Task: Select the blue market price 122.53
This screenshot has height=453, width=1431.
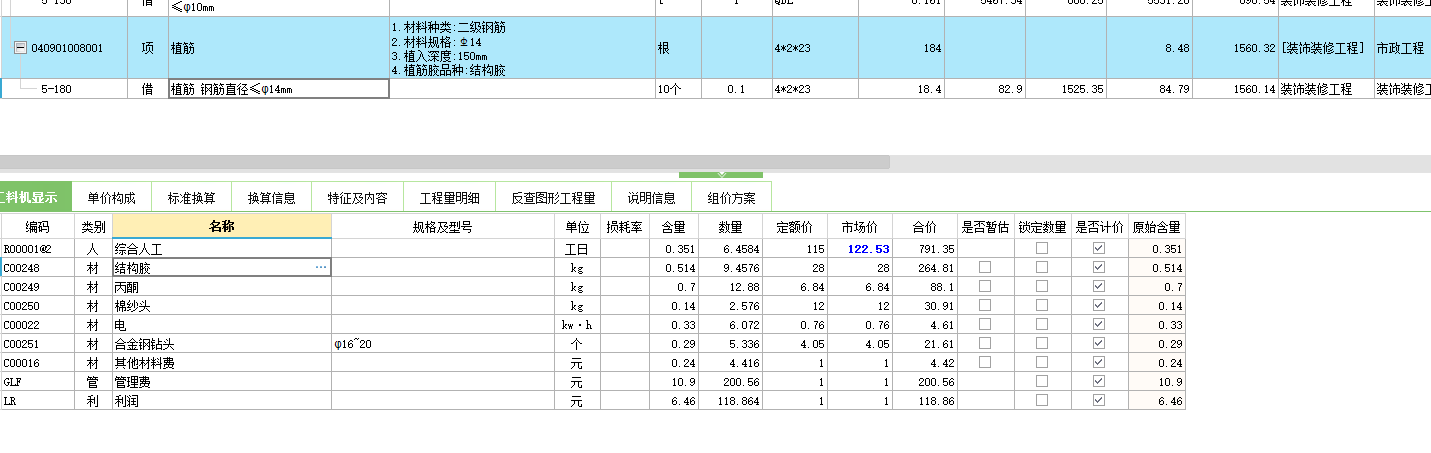Action: tap(859, 249)
